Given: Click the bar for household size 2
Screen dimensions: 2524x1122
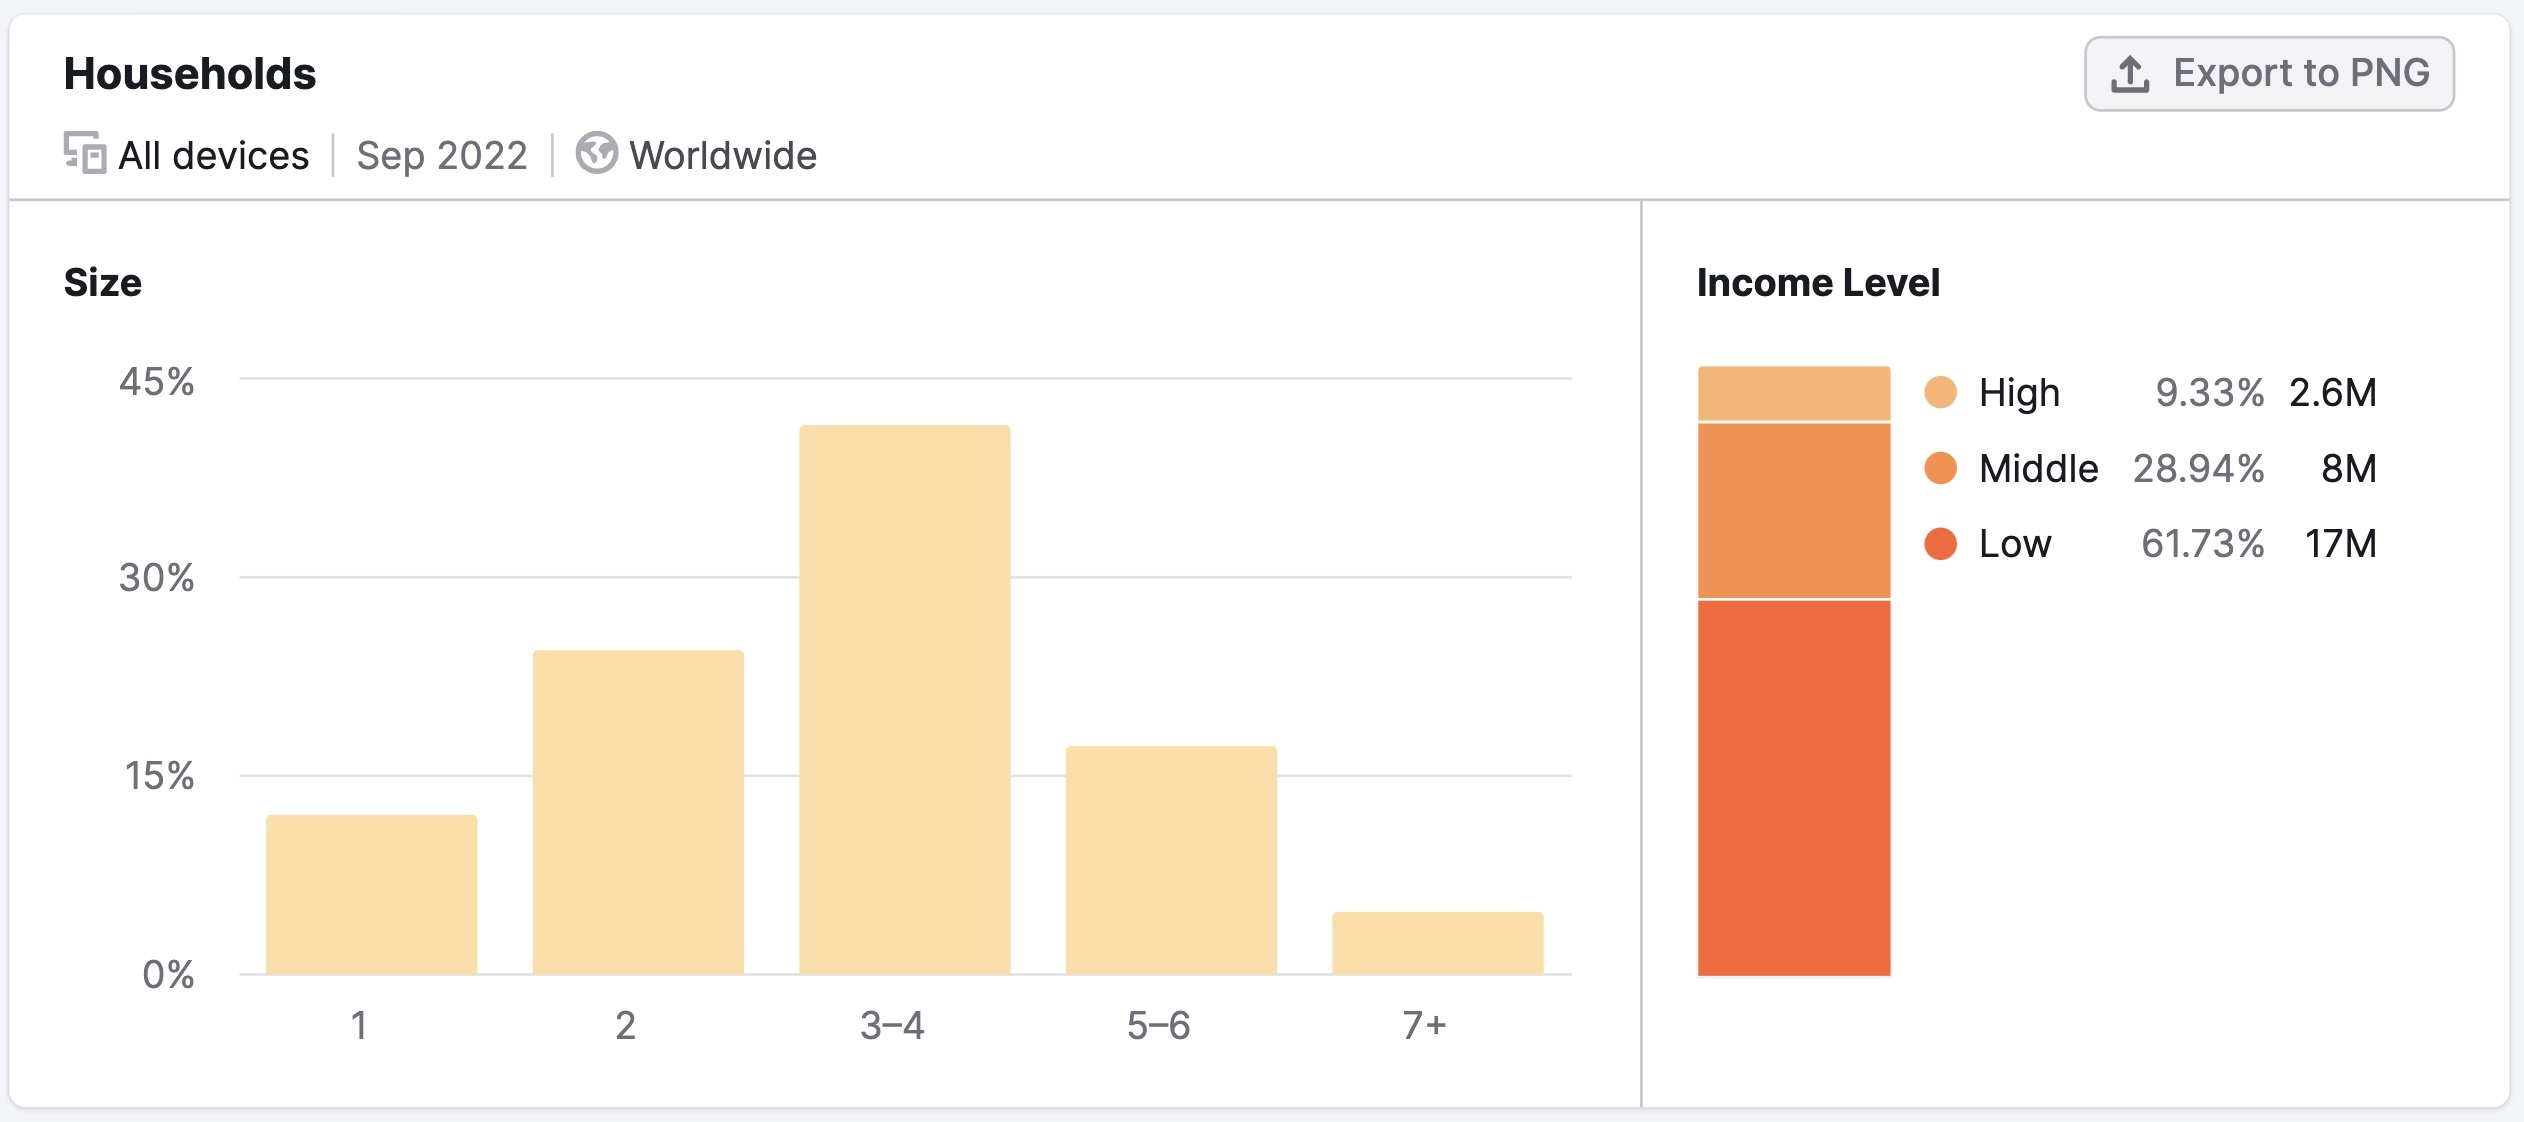Looking at the screenshot, I should [x=638, y=813].
